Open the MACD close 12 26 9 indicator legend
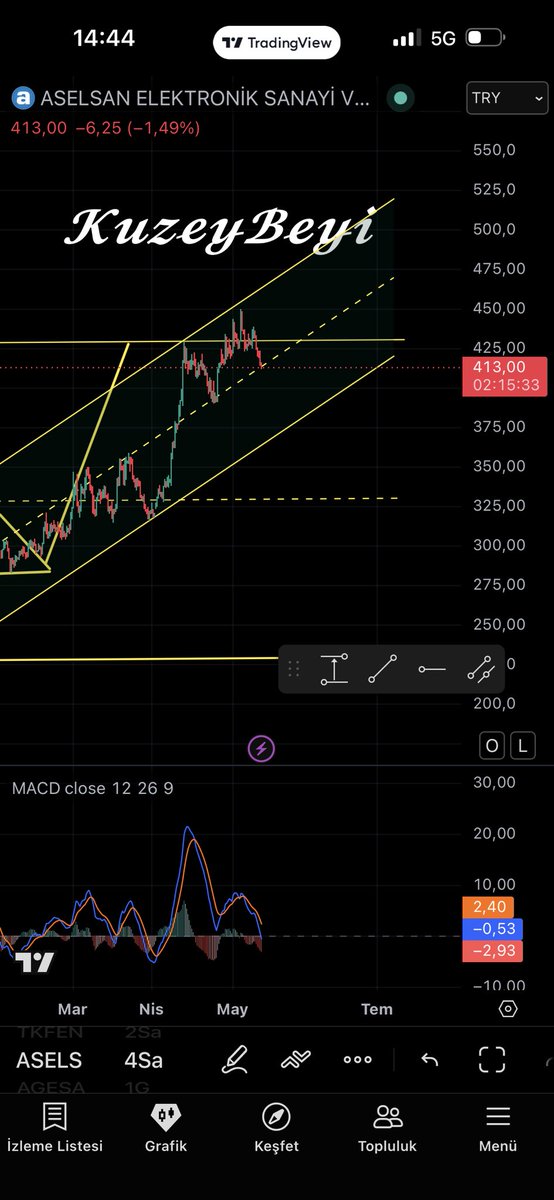Image resolution: width=554 pixels, height=1200 pixels. pyautogui.click(x=92, y=788)
